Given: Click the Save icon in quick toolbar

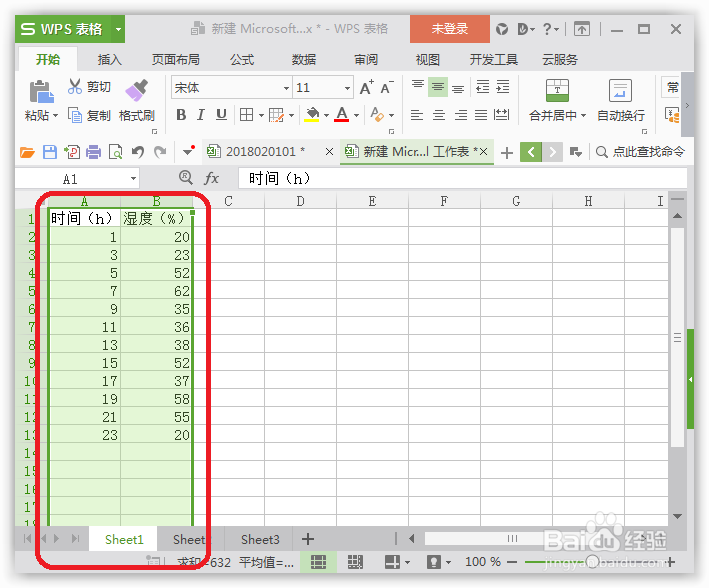Looking at the screenshot, I should (50, 152).
